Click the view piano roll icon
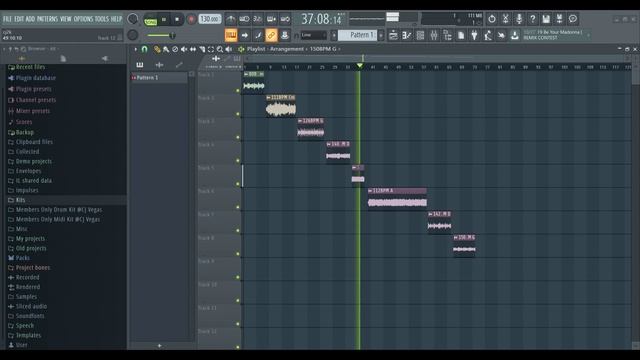 point(407,36)
